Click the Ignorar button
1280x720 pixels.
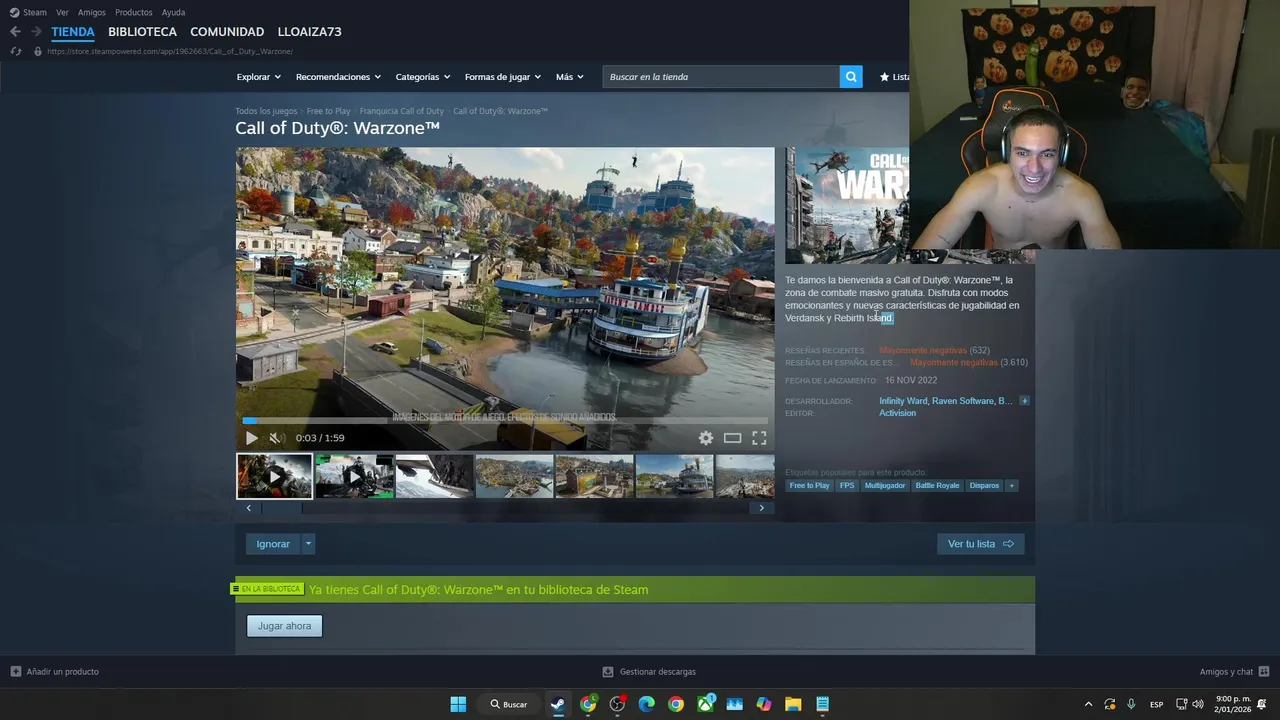click(x=273, y=544)
